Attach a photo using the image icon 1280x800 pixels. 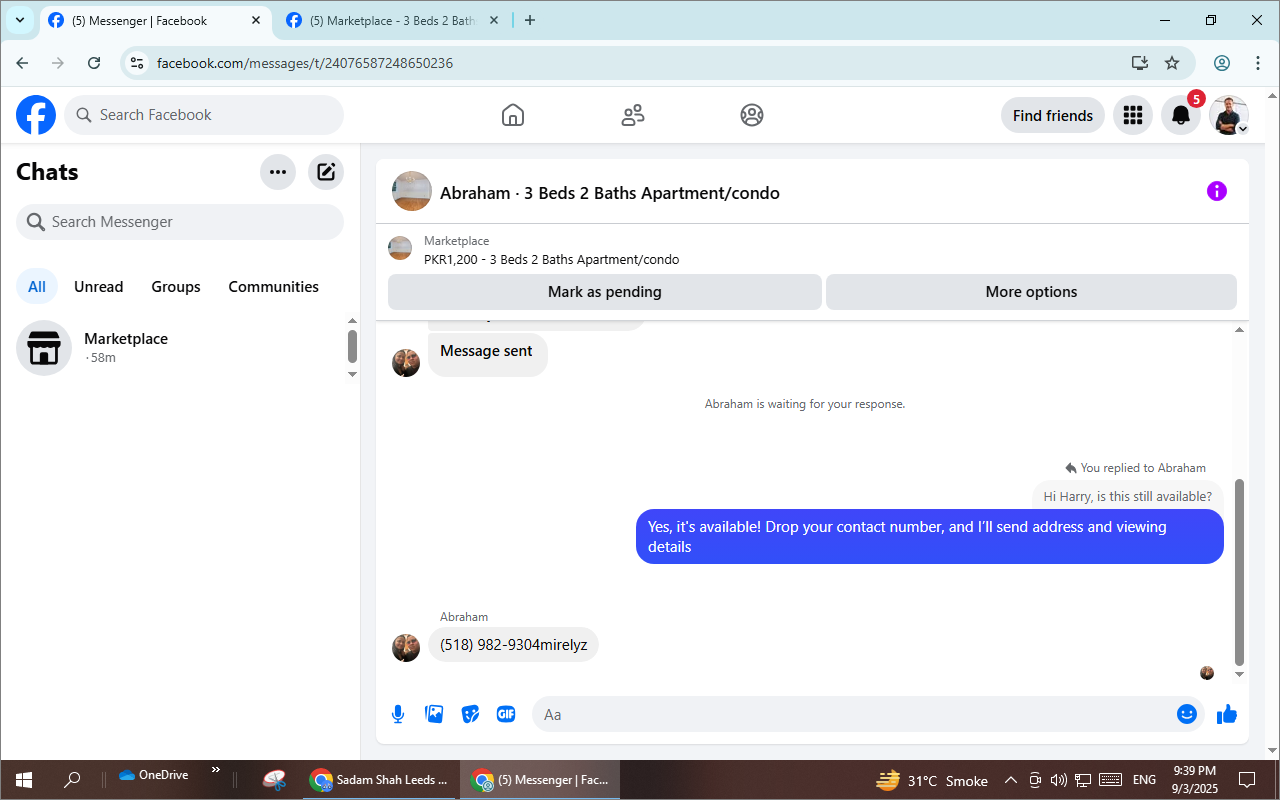click(434, 714)
